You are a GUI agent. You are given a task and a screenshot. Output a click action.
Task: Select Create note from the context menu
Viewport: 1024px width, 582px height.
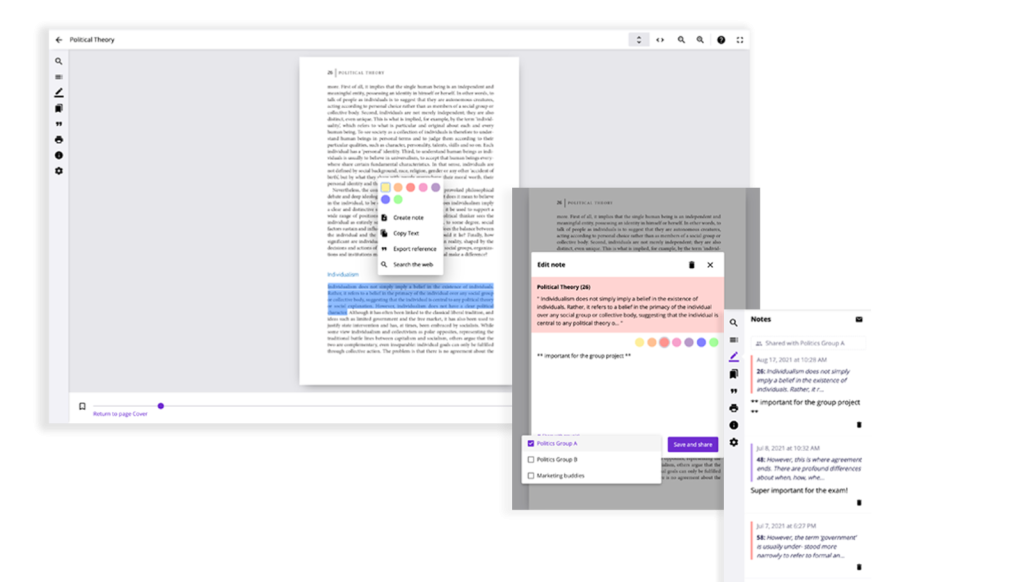click(408, 217)
